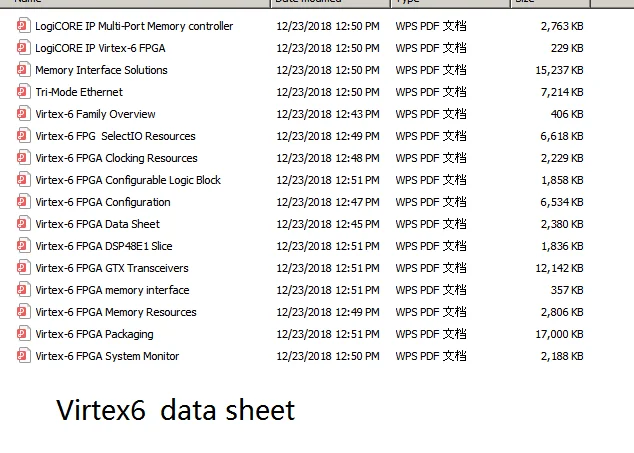Click the Virtex6 data sheet caption text
Image resolution: width=634 pixels, height=453 pixels.
(175, 410)
